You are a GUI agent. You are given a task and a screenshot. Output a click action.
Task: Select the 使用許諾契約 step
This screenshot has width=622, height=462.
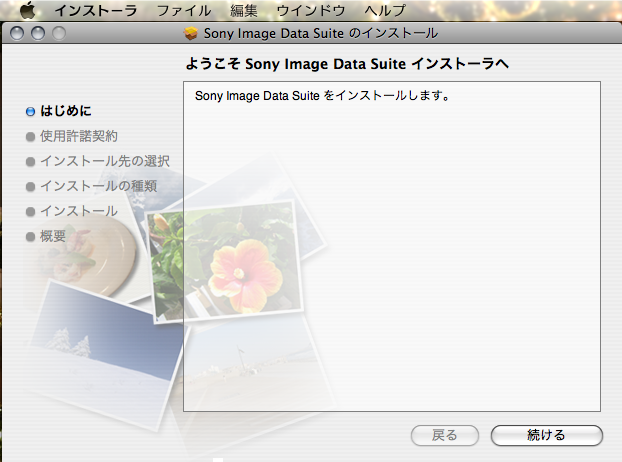tap(79, 136)
